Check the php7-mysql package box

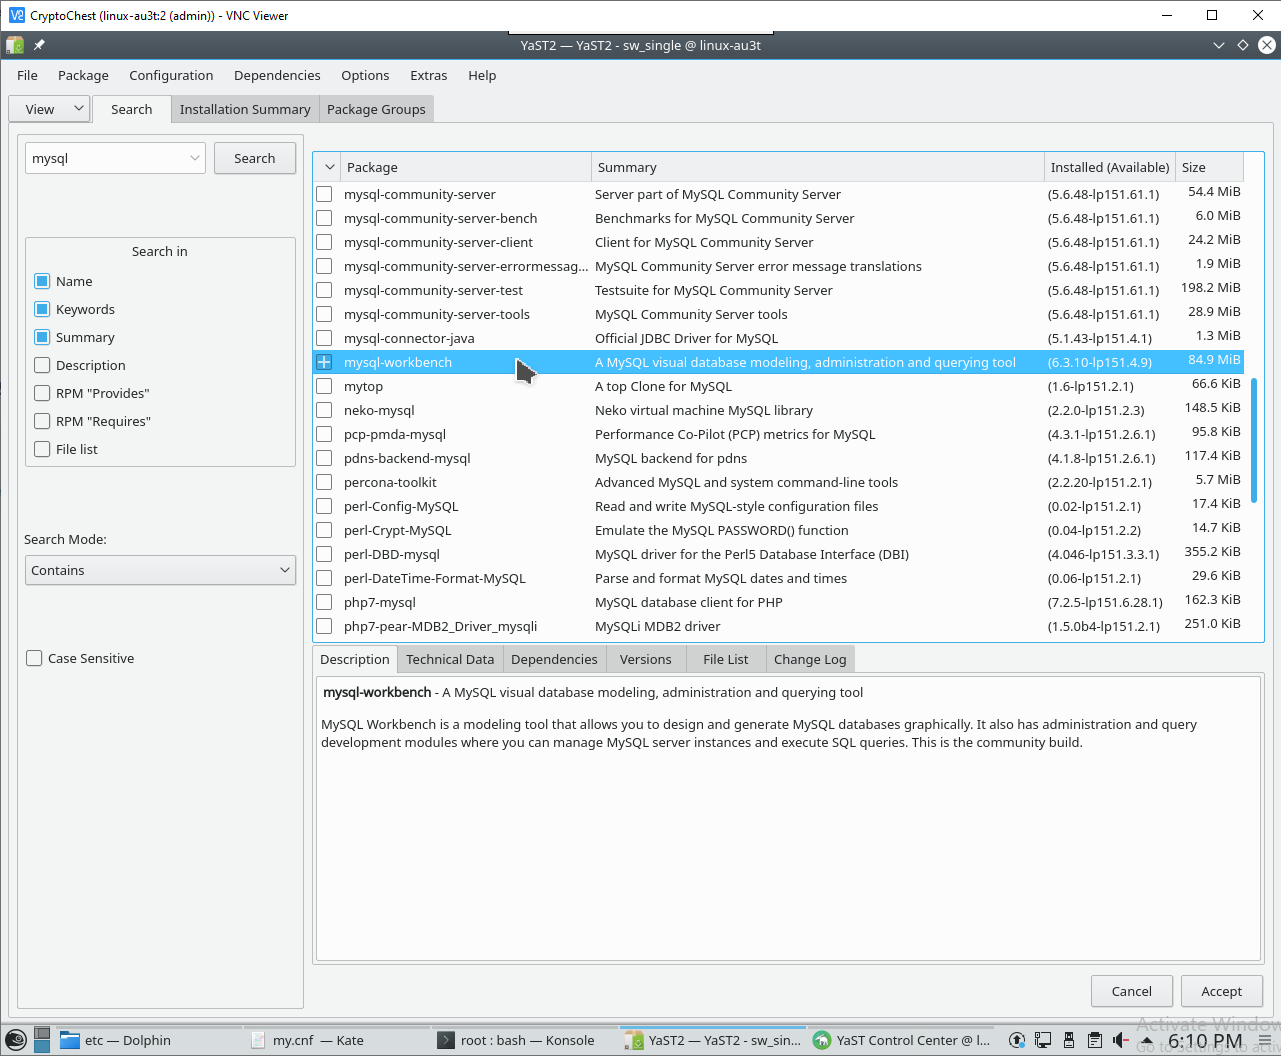[x=324, y=602]
